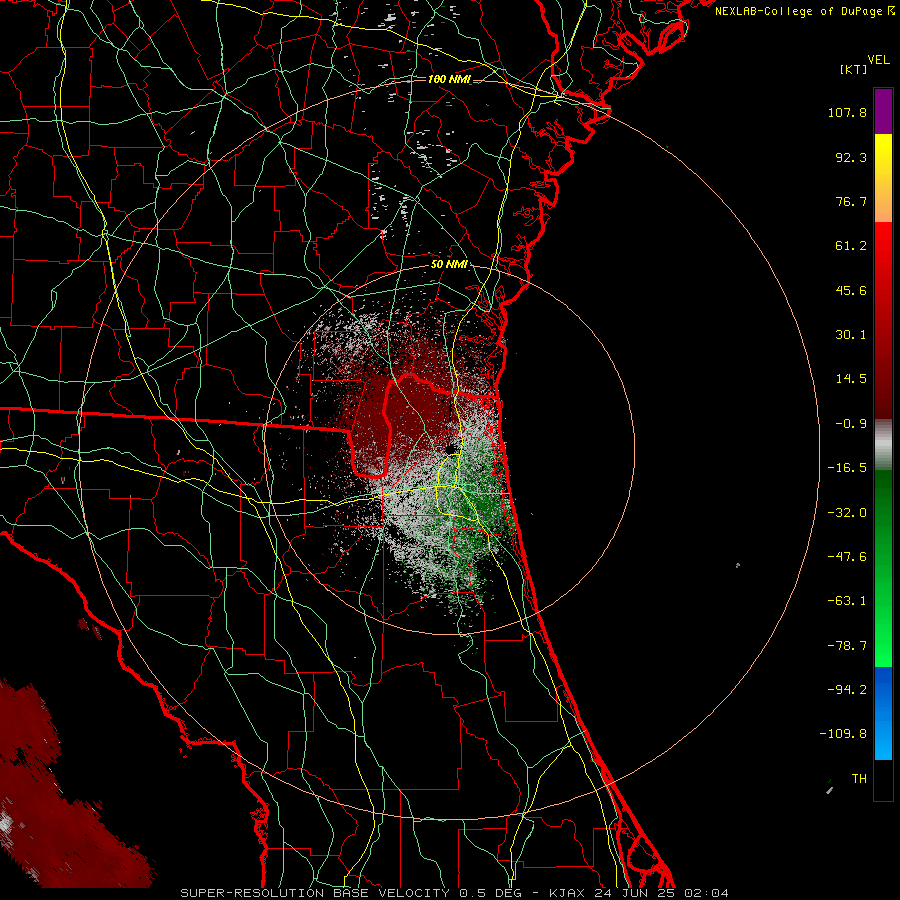This screenshot has width=900, height=900.
Task: Select the 61.2 velocity value
Action: click(x=851, y=246)
